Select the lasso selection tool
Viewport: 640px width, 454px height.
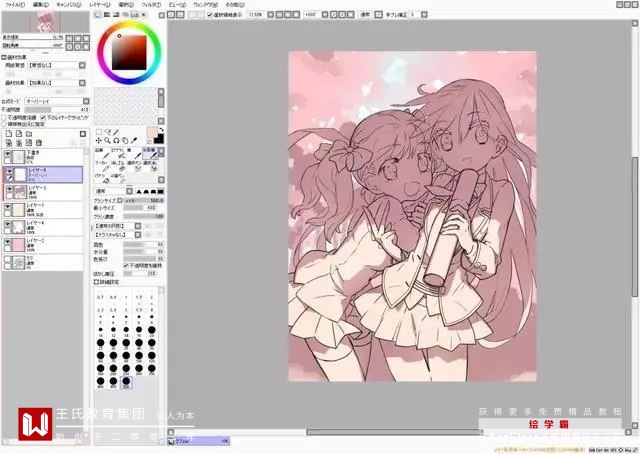click(108, 132)
